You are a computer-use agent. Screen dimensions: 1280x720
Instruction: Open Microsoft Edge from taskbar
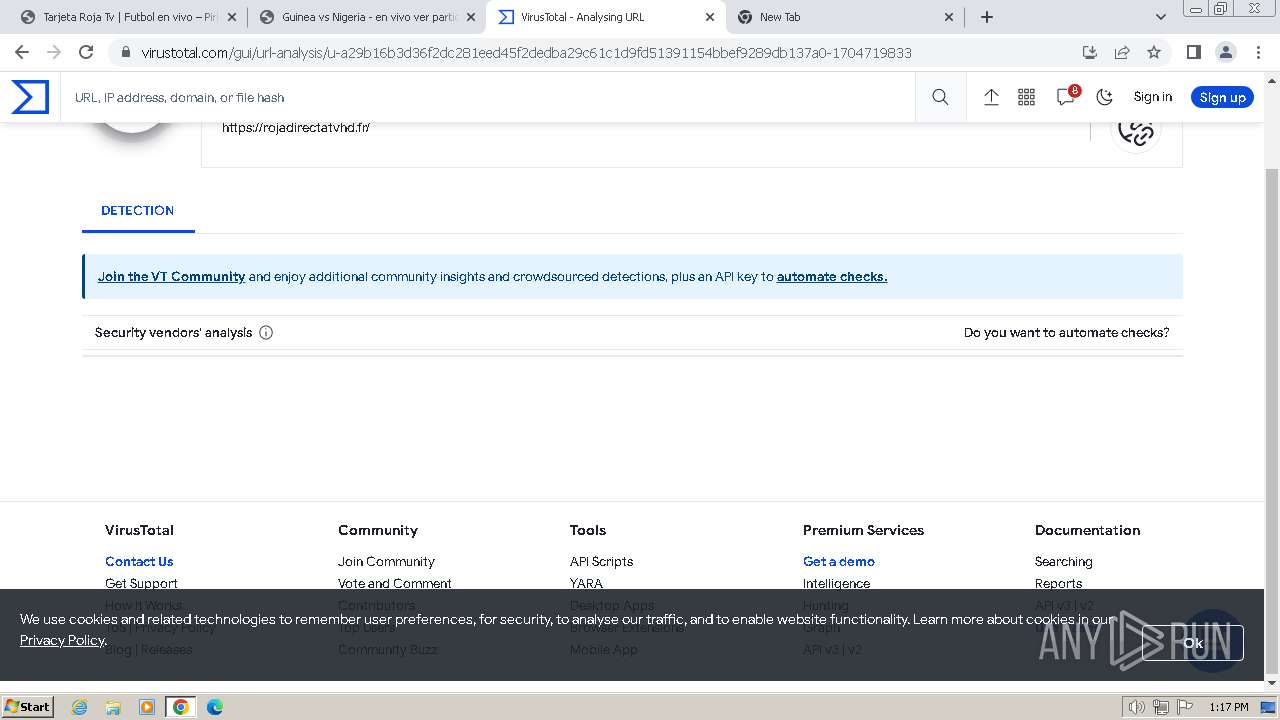pyautogui.click(x=215, y=707)
